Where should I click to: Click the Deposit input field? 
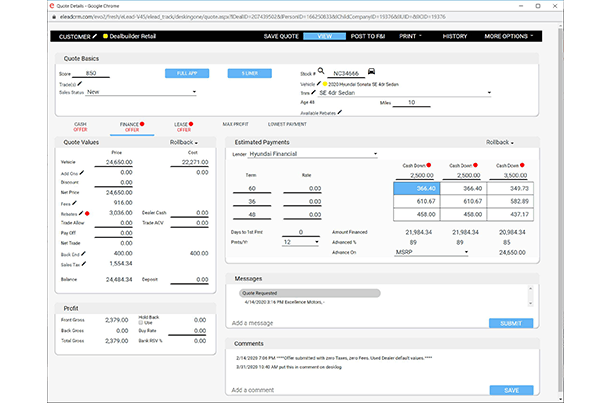(189, 279)
